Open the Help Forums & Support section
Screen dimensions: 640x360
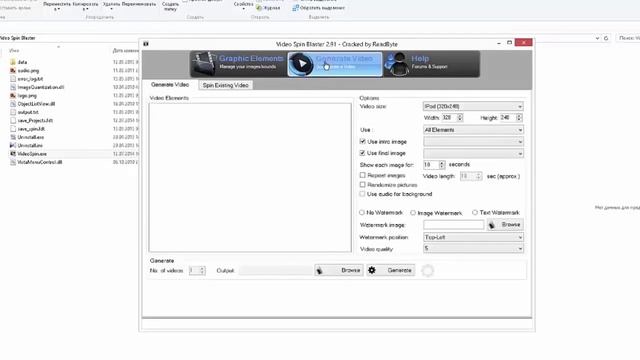pos(431,64)
